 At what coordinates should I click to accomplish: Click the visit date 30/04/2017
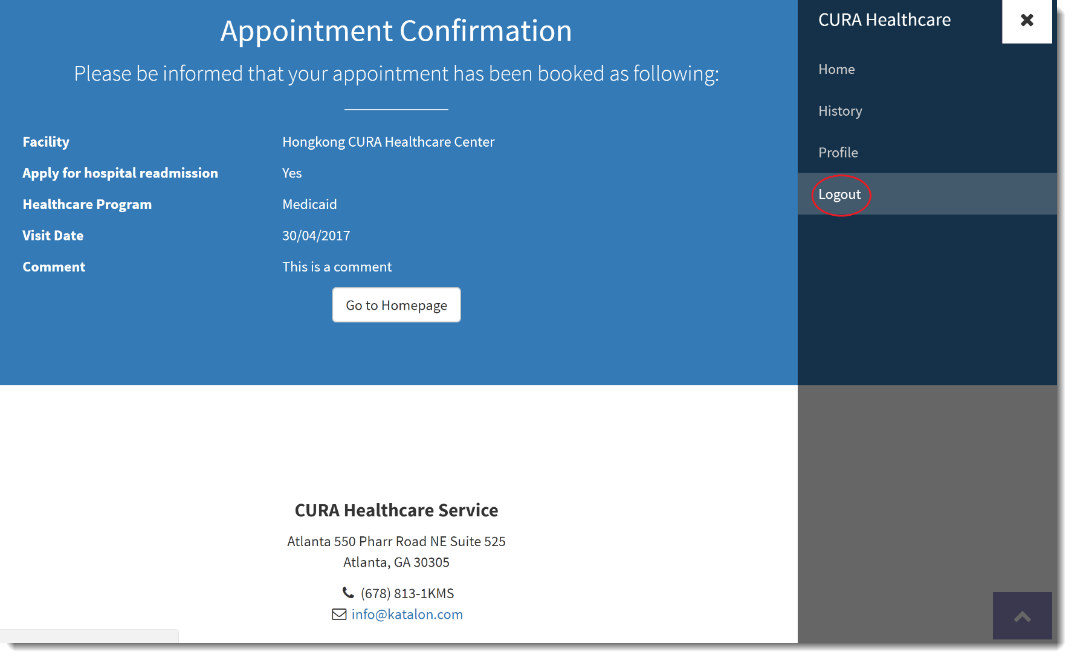[x=316, y=236]
